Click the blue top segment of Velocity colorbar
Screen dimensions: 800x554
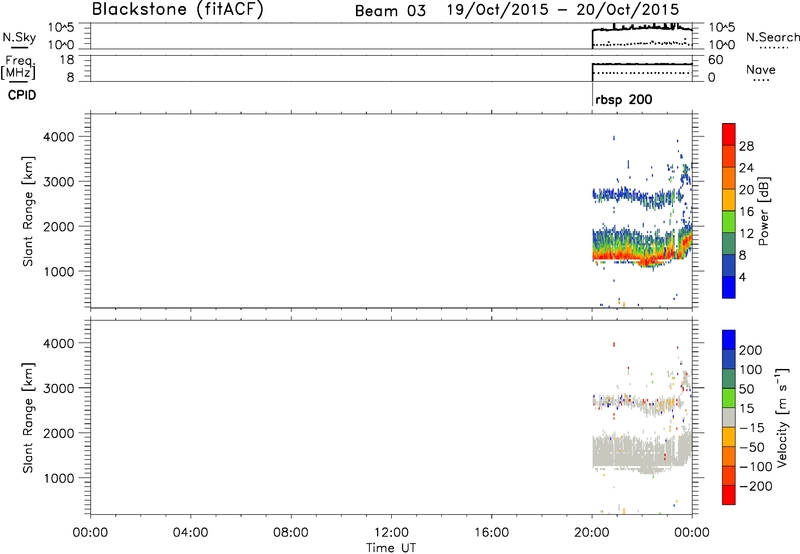pyautogui.click(x=729, y=340)
